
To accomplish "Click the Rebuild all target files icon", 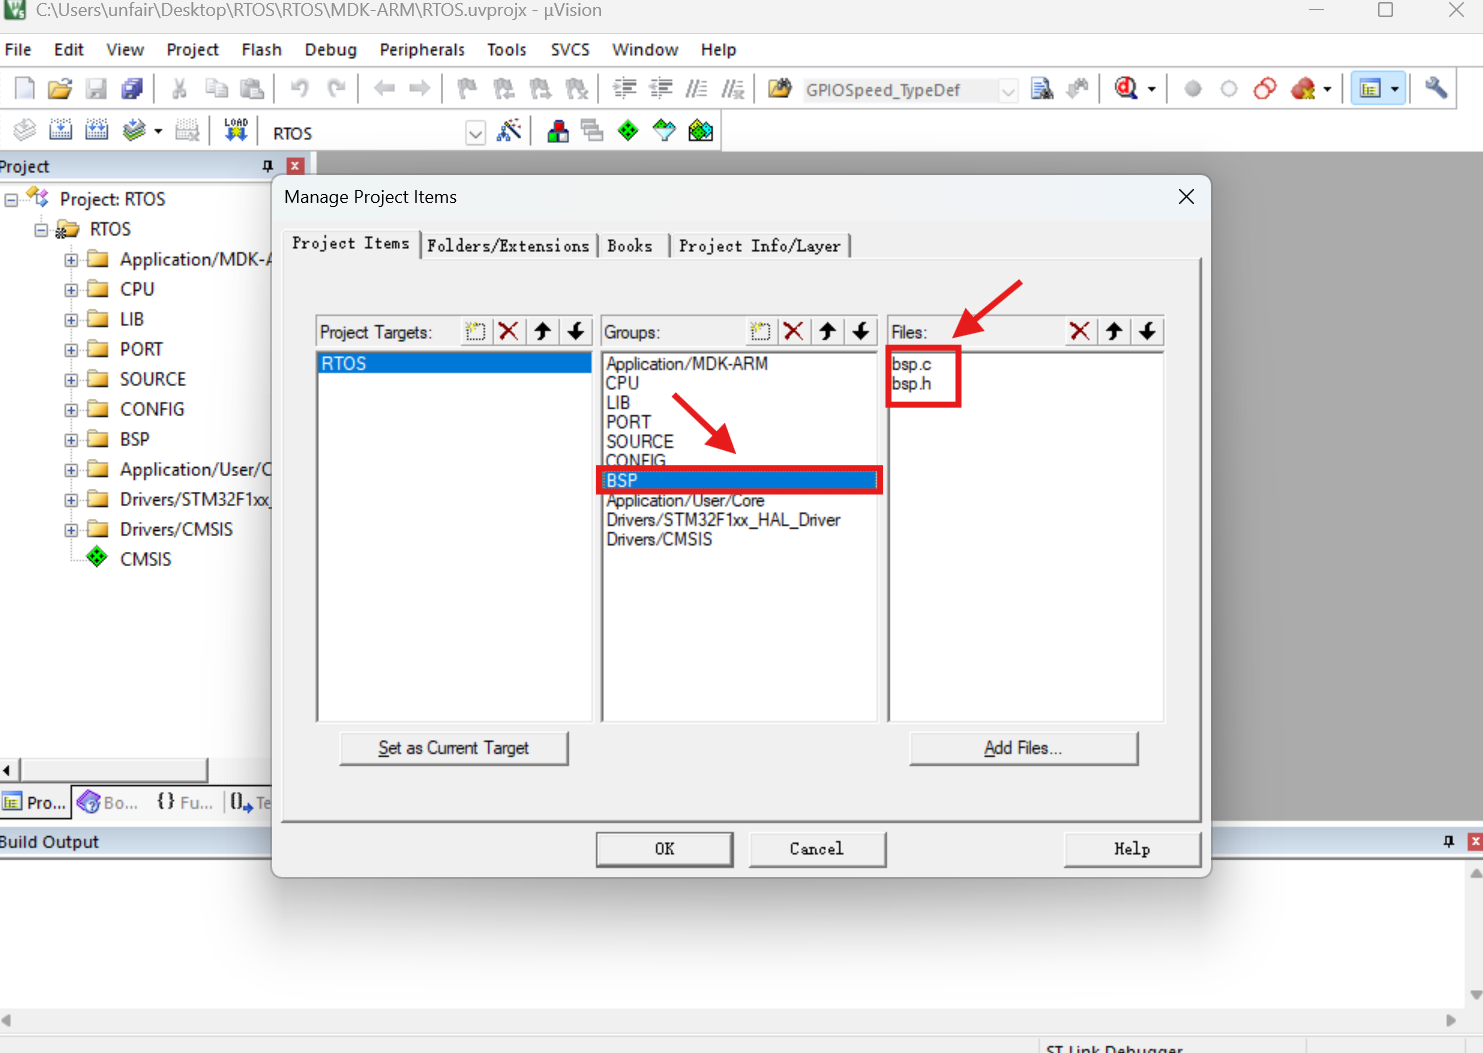I will (x=97, y=130).
